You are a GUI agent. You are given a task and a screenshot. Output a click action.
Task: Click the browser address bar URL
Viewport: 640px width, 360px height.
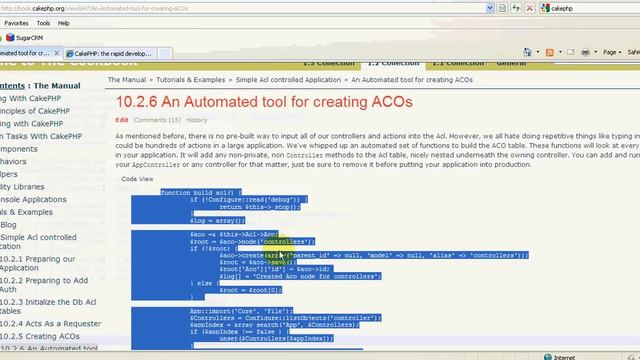coord(95,8)
